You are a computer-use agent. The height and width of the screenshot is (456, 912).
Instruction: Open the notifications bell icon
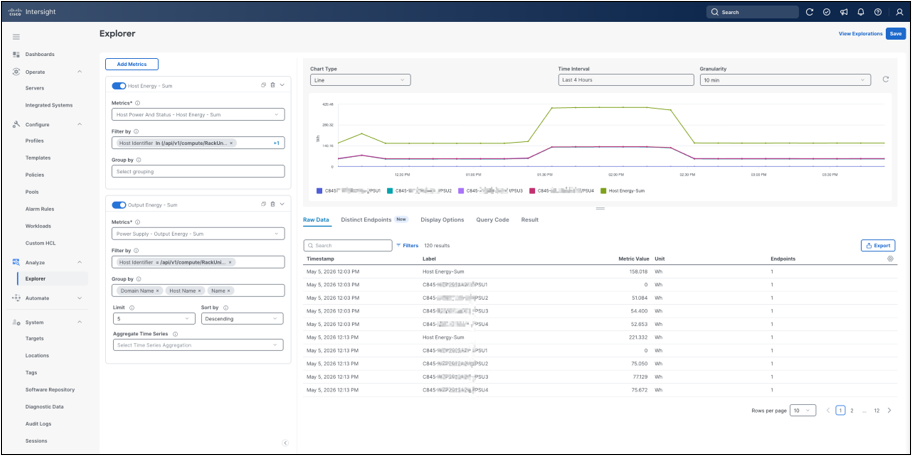tap(861, 12)
